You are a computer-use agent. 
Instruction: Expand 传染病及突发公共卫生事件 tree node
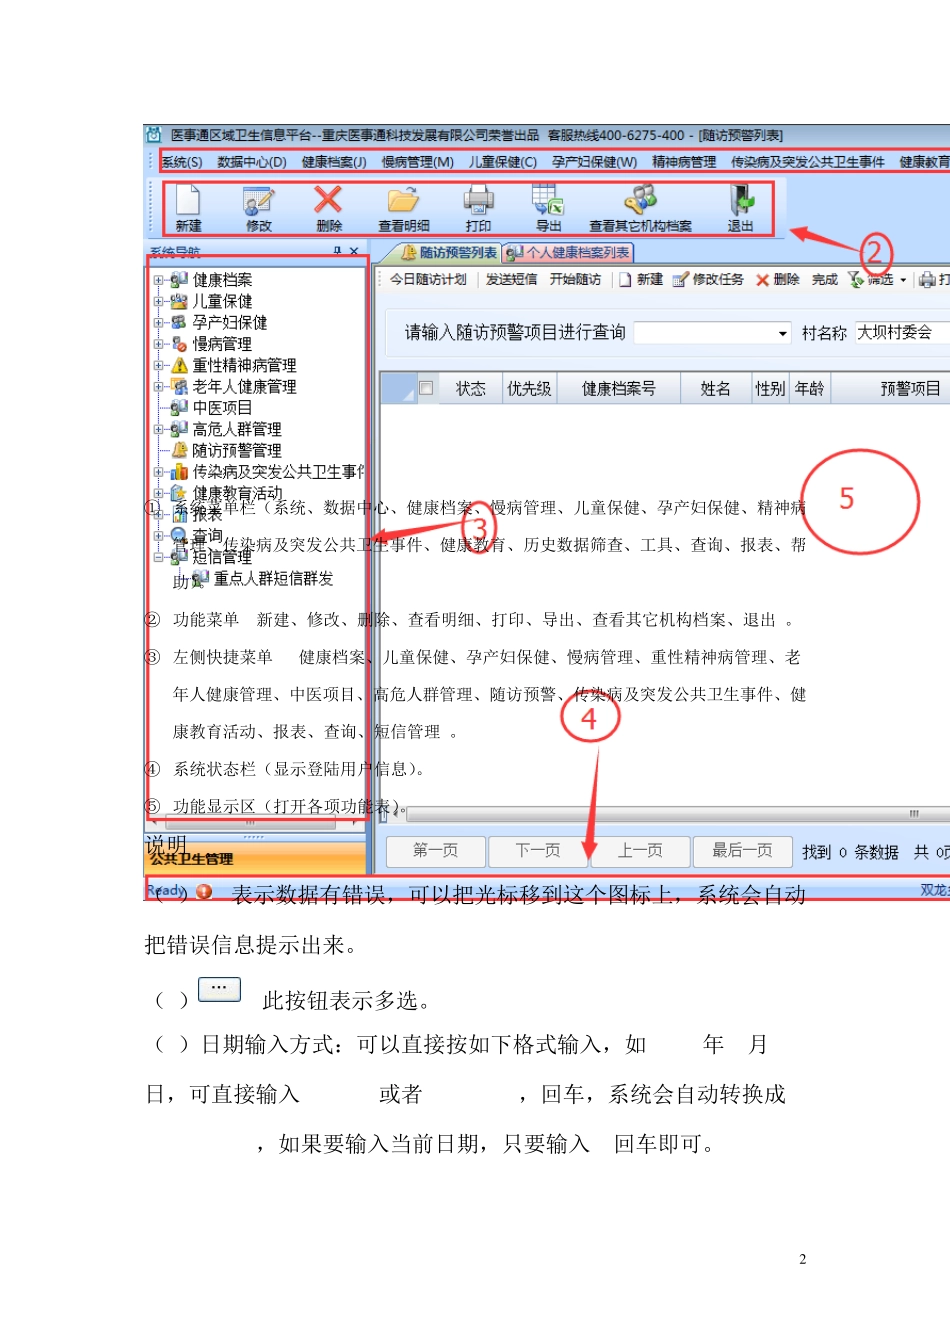click(x=158, y=472)
